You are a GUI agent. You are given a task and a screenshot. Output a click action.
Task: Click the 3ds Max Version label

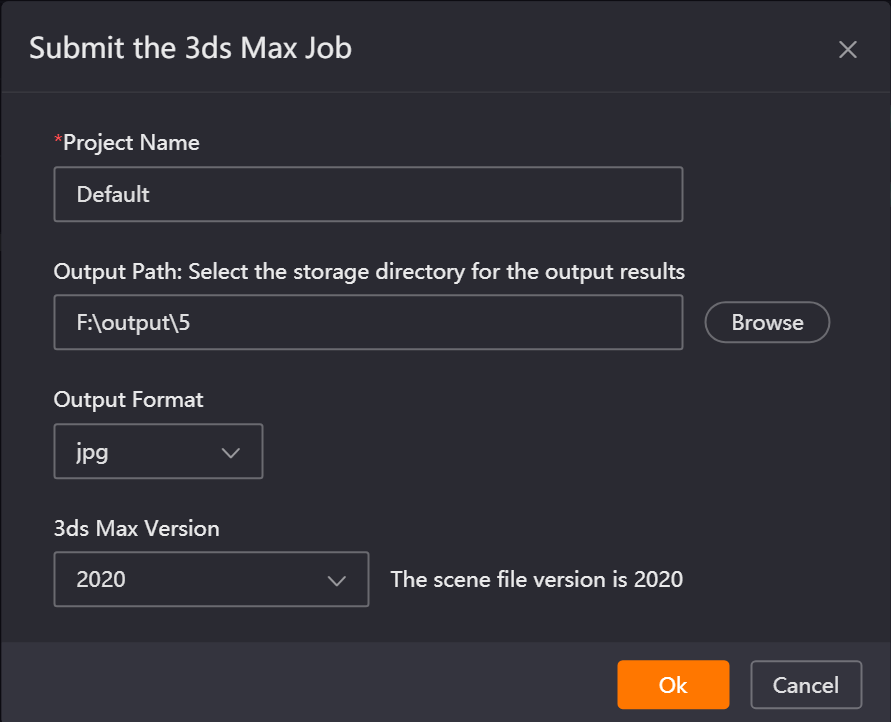click(x=136, y=528)
